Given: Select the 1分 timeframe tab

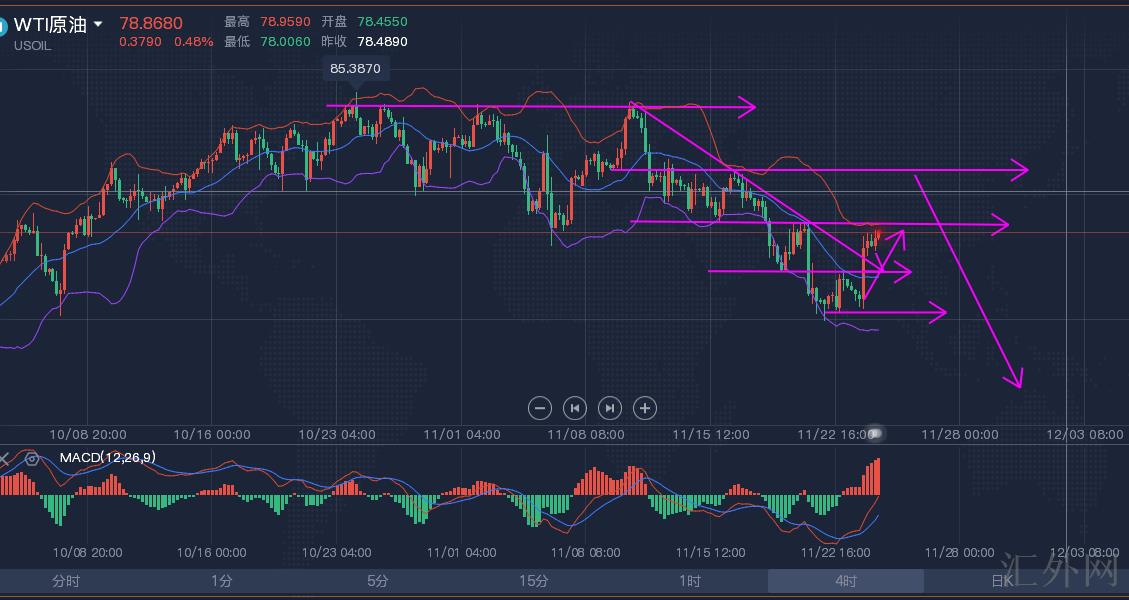Looking at the screenshot, I should (x=222, y=581).
